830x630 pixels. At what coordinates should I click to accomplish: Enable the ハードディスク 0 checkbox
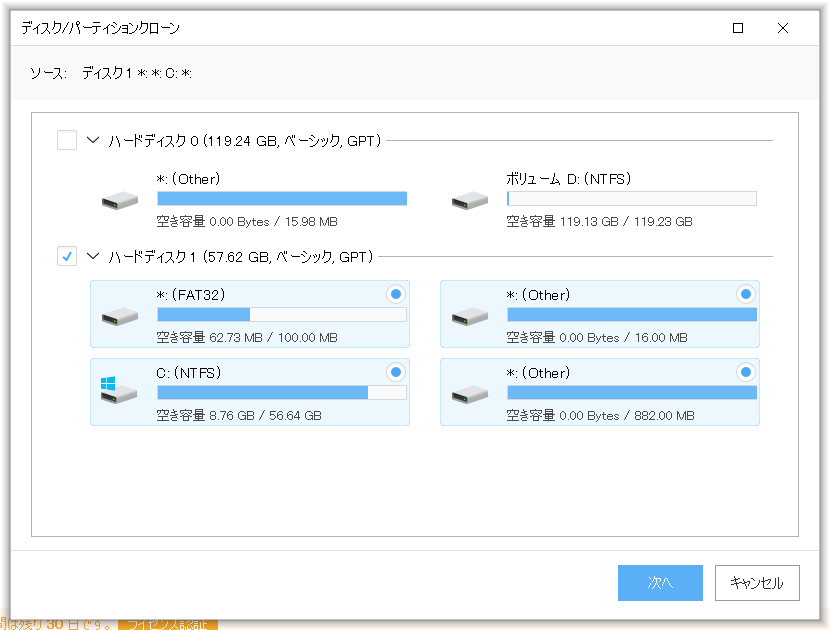click(x=67, y=140)
